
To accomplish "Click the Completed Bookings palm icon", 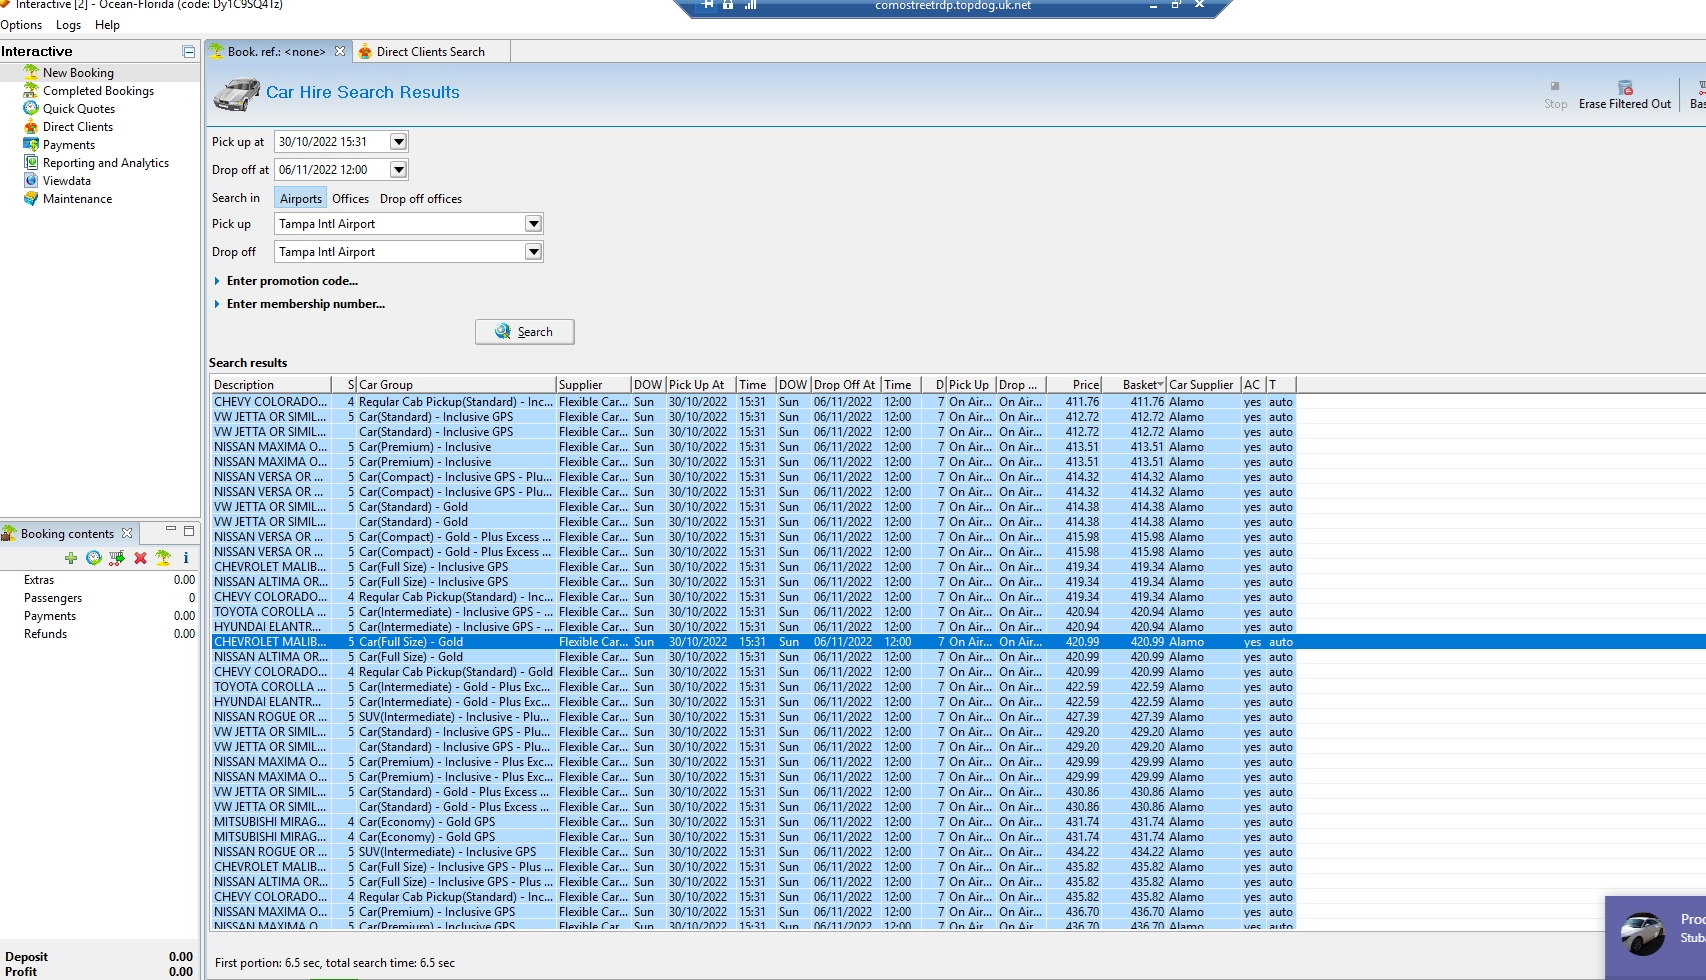I will tap(31, 90).
